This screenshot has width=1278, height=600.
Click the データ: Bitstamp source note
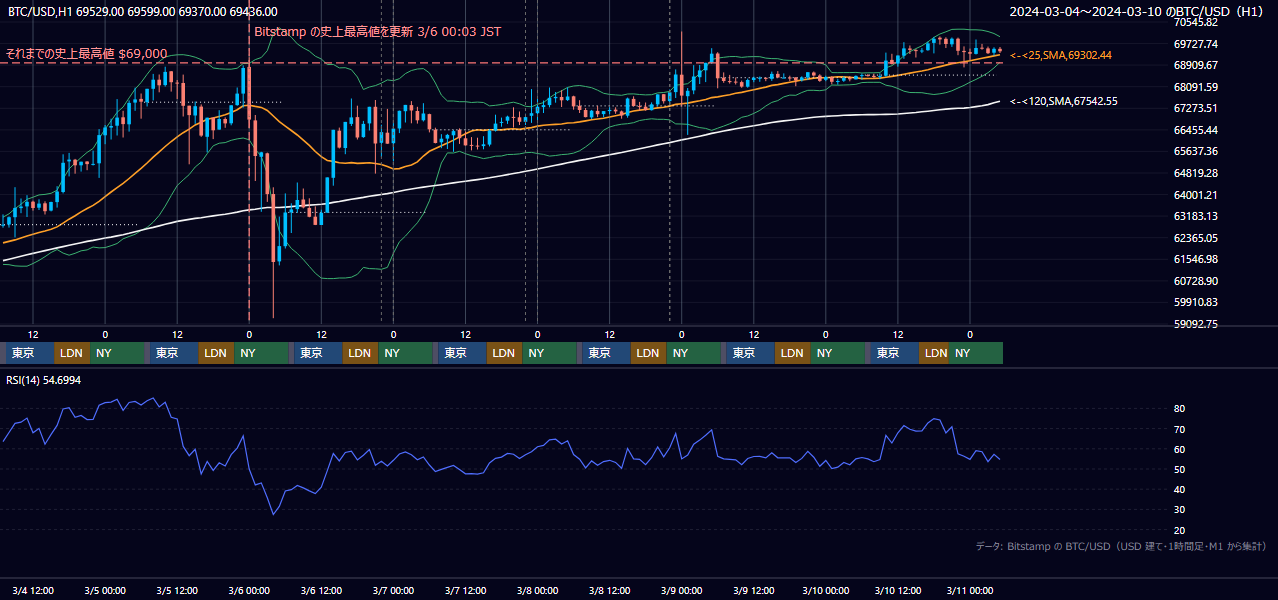1121,546
